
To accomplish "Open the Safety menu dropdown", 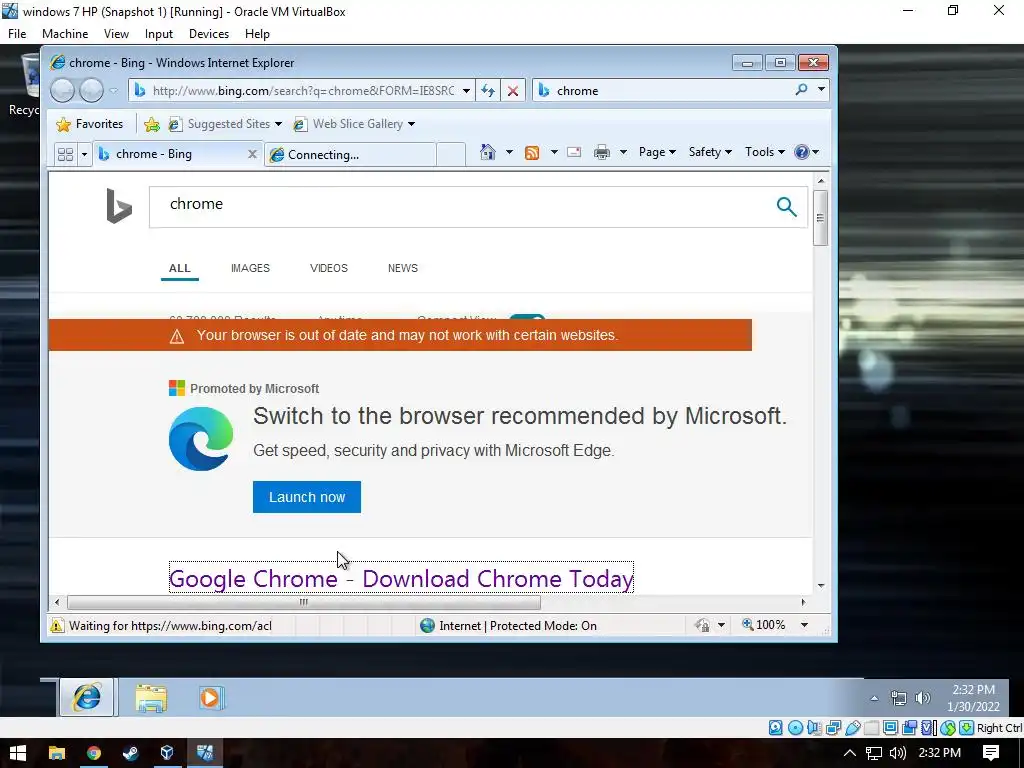I will [710, 152].
